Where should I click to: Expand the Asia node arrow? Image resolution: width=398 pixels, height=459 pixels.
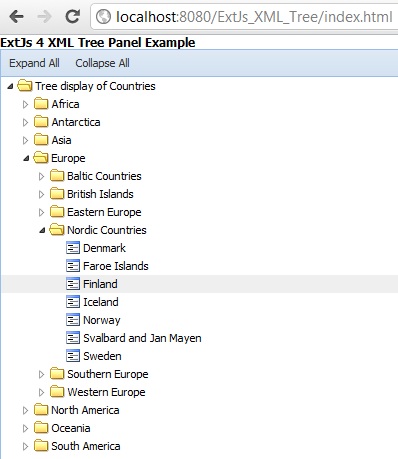tap(25, 140)
